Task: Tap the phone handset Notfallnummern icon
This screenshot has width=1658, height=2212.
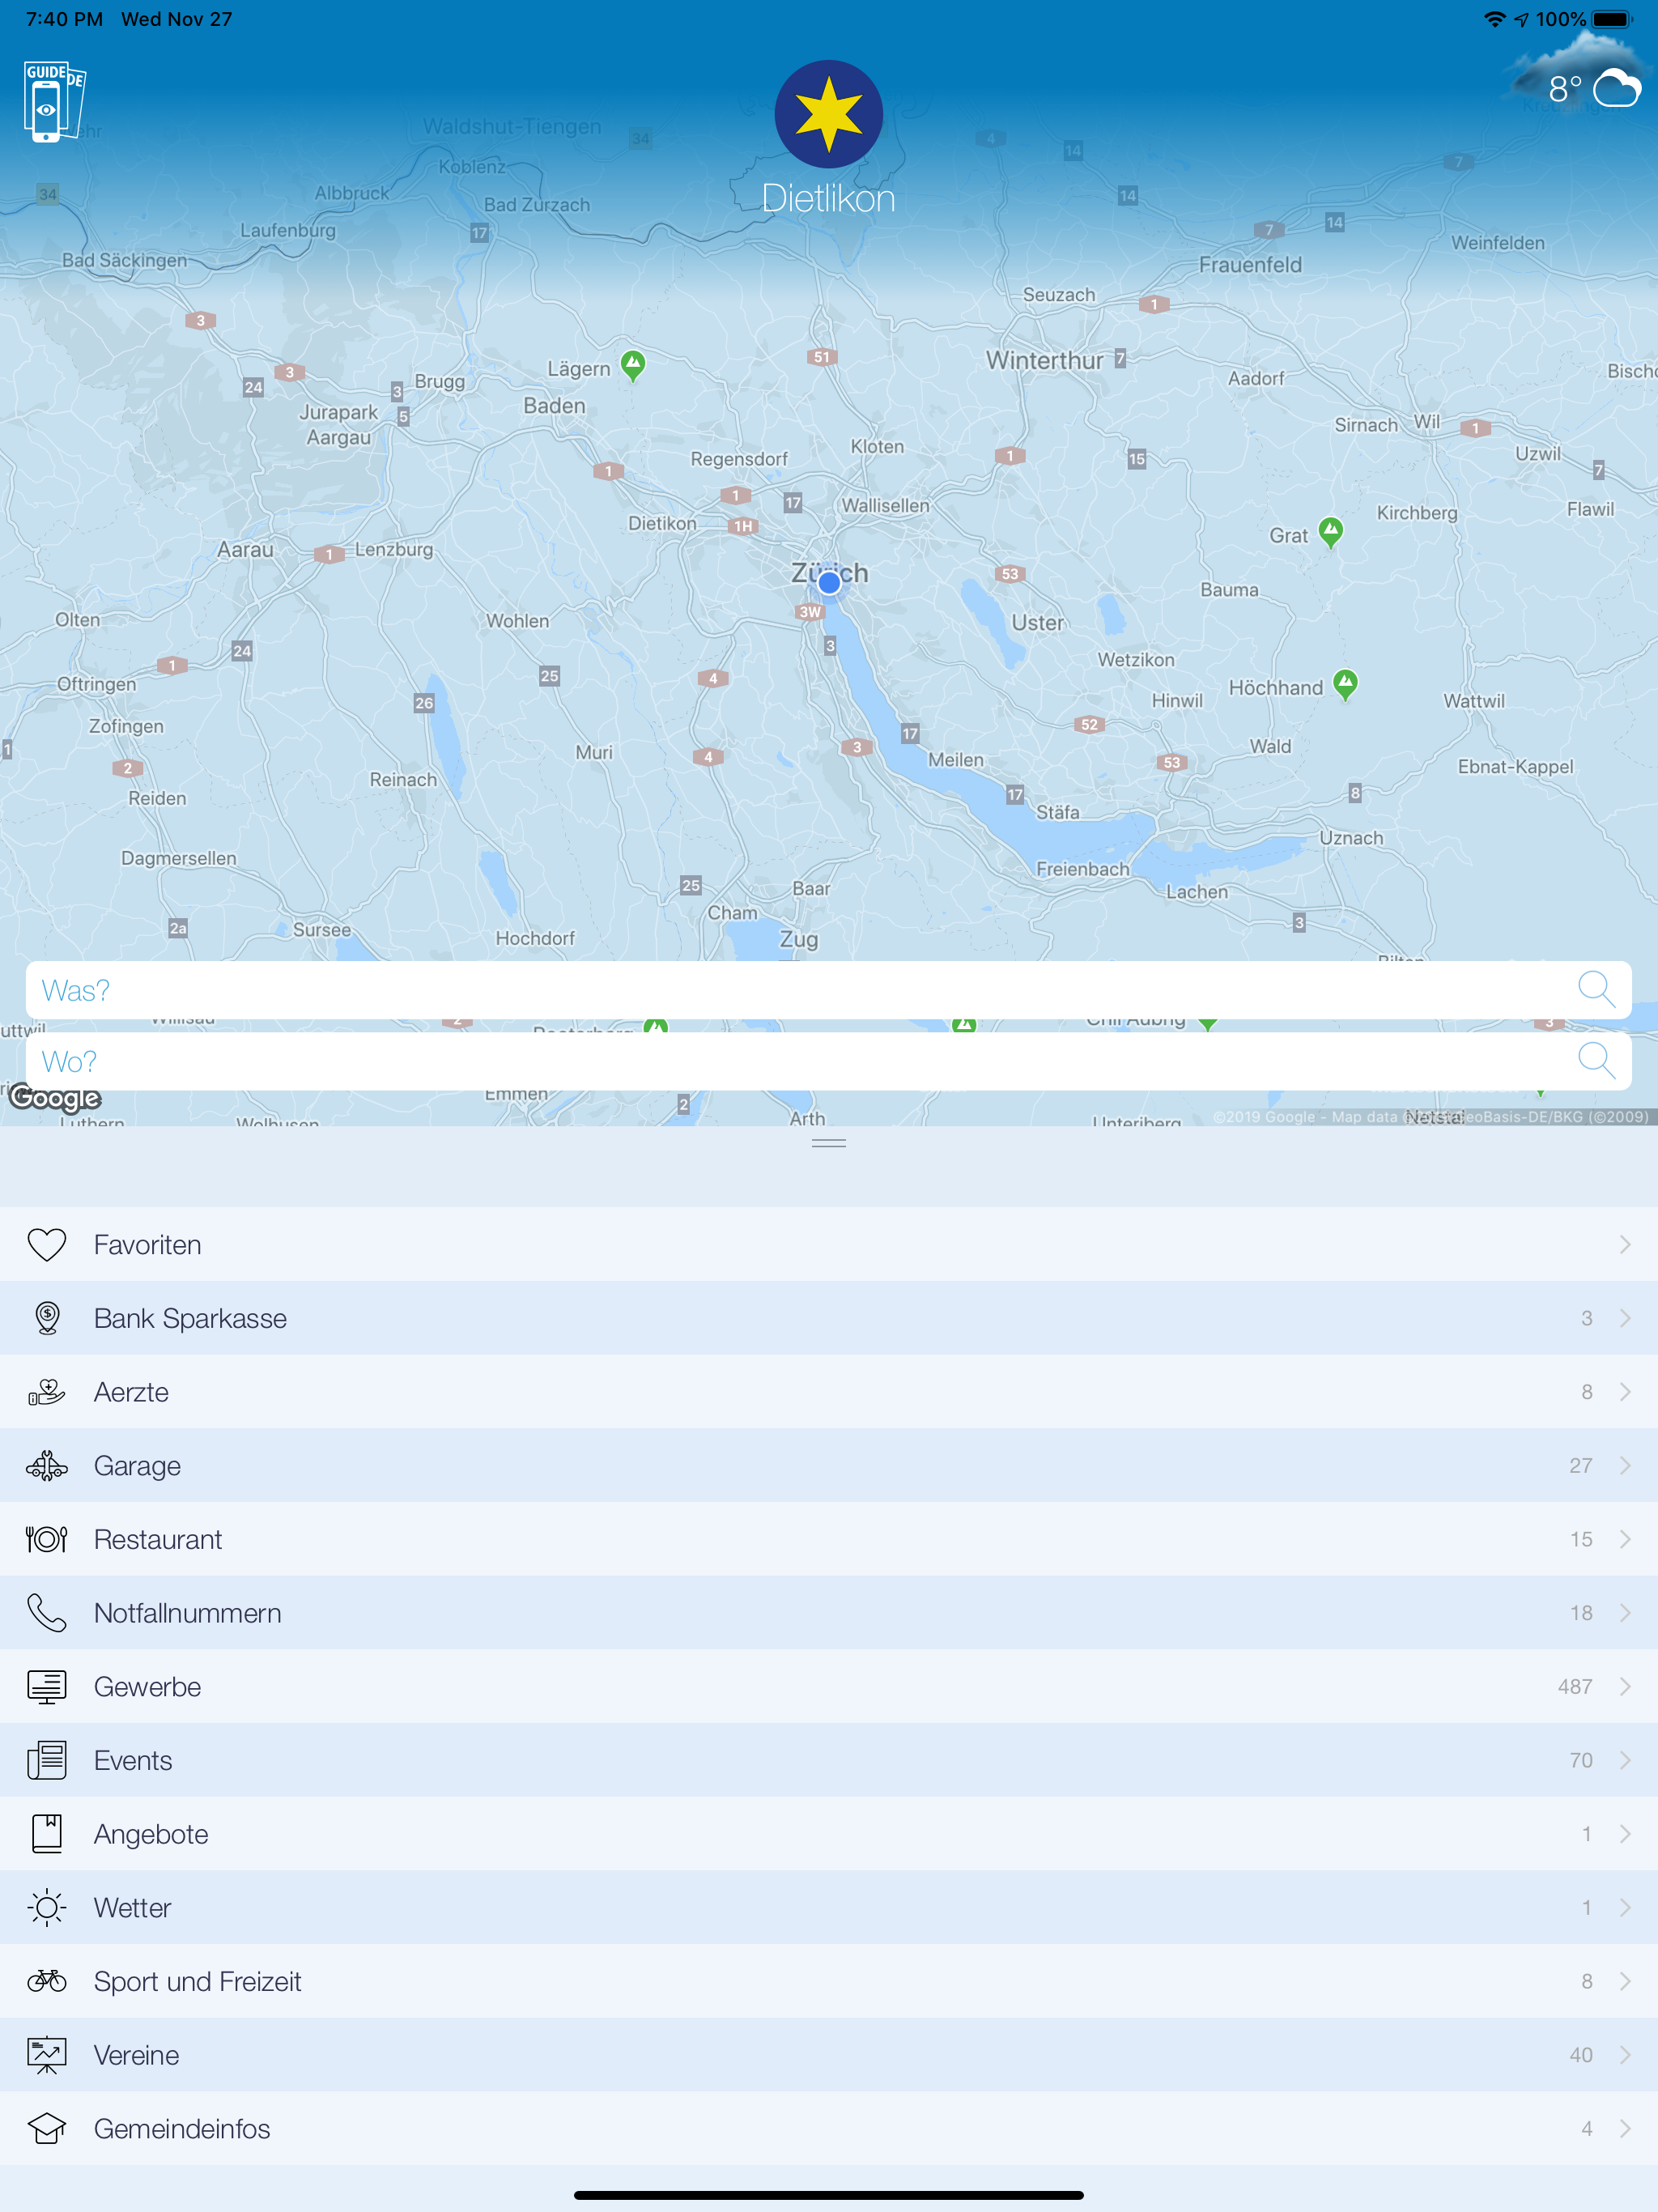Action: coord(47,1613)
